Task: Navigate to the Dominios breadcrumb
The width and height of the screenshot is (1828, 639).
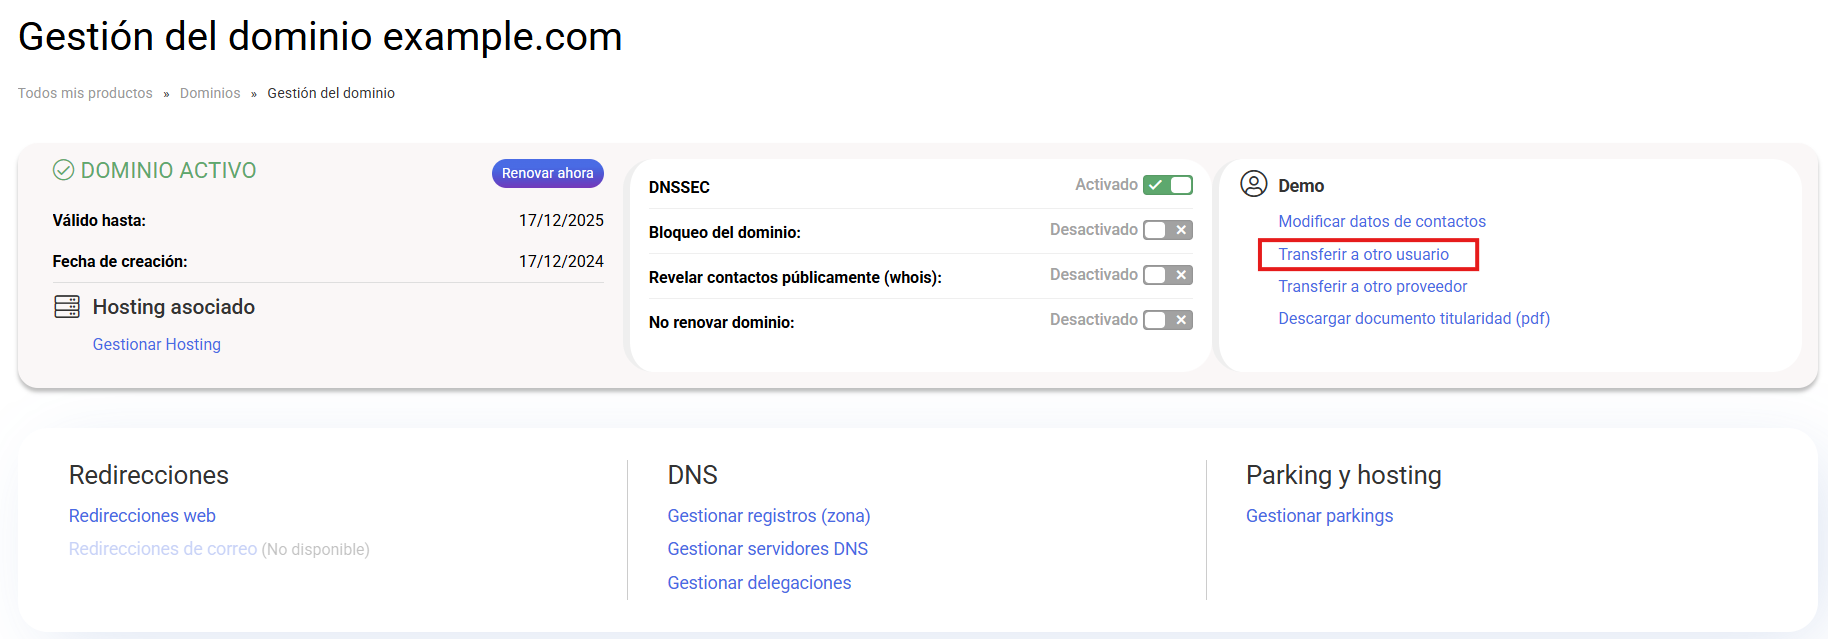Action: [x=210, y=93]
